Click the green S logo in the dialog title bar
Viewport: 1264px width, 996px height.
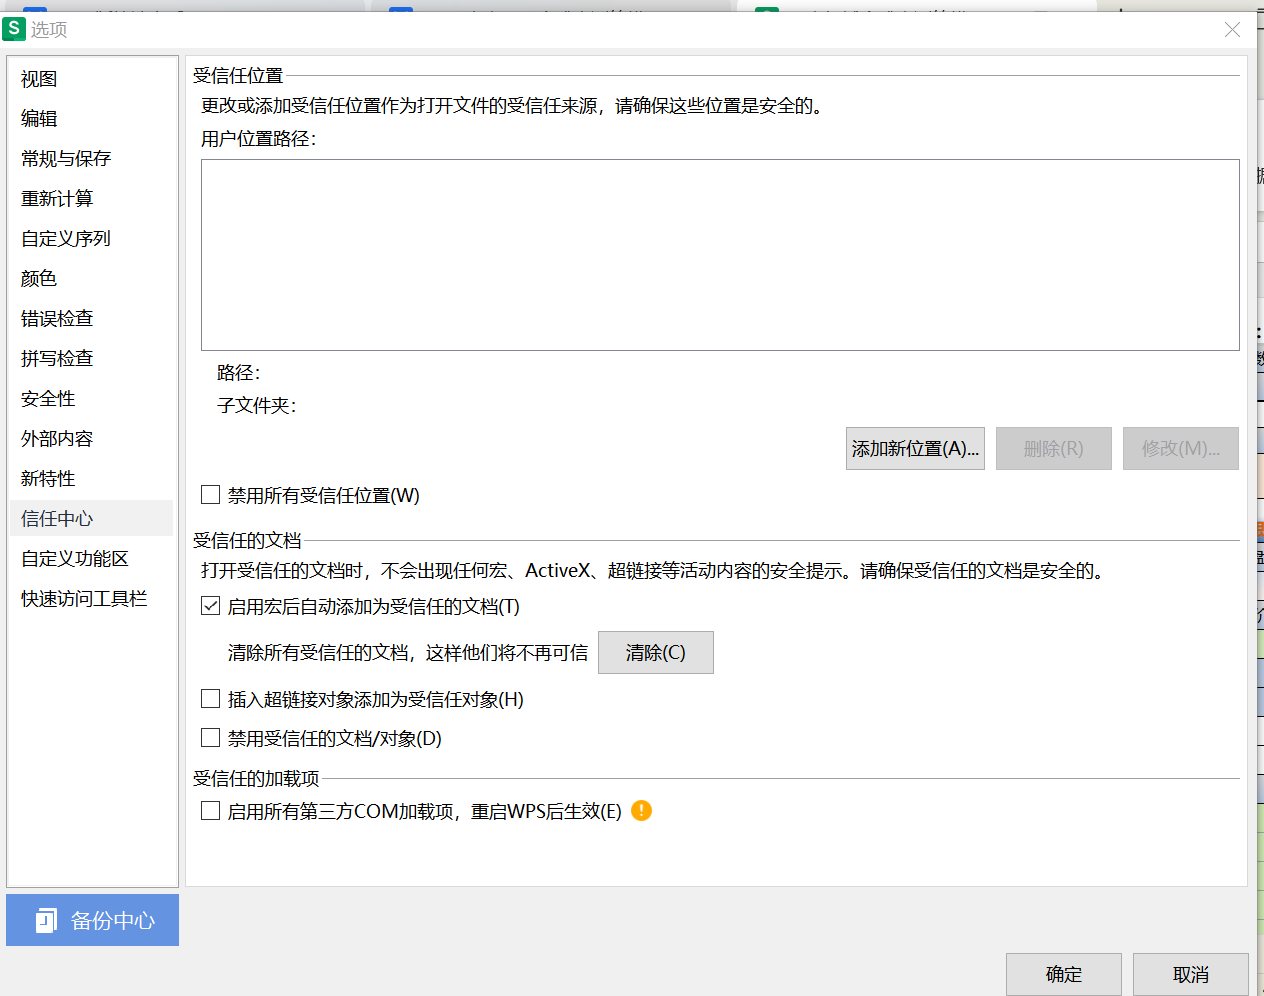click(13, 30)
